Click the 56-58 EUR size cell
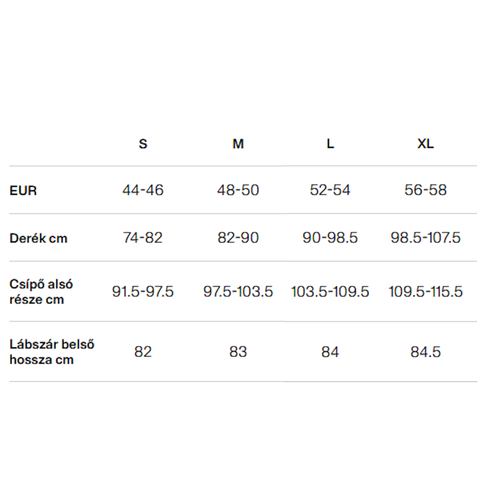 [x=425, y=190]
